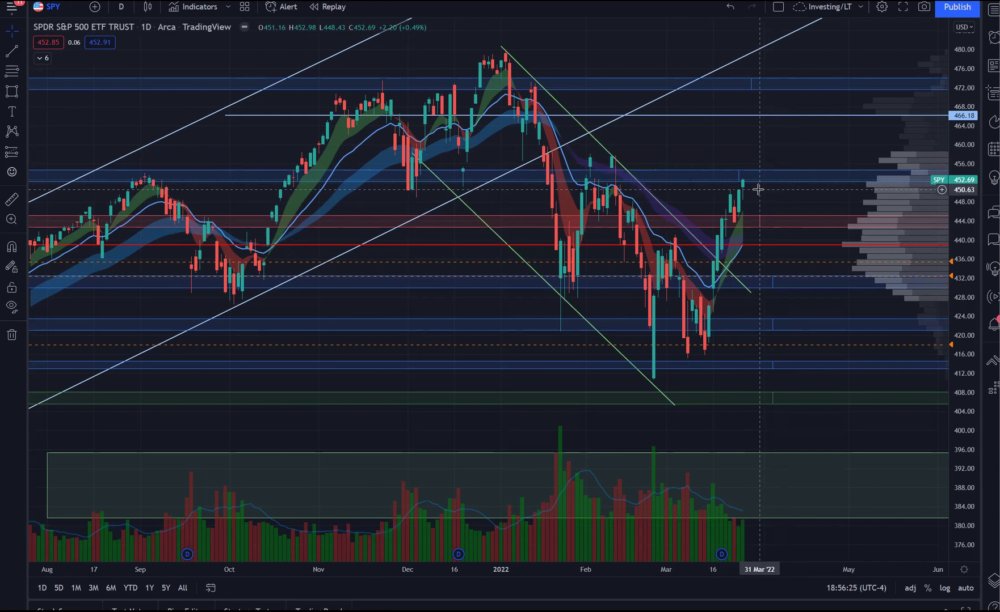Select the 1D date range
This screenshot has height=612, width=1000.
[42, 588]
